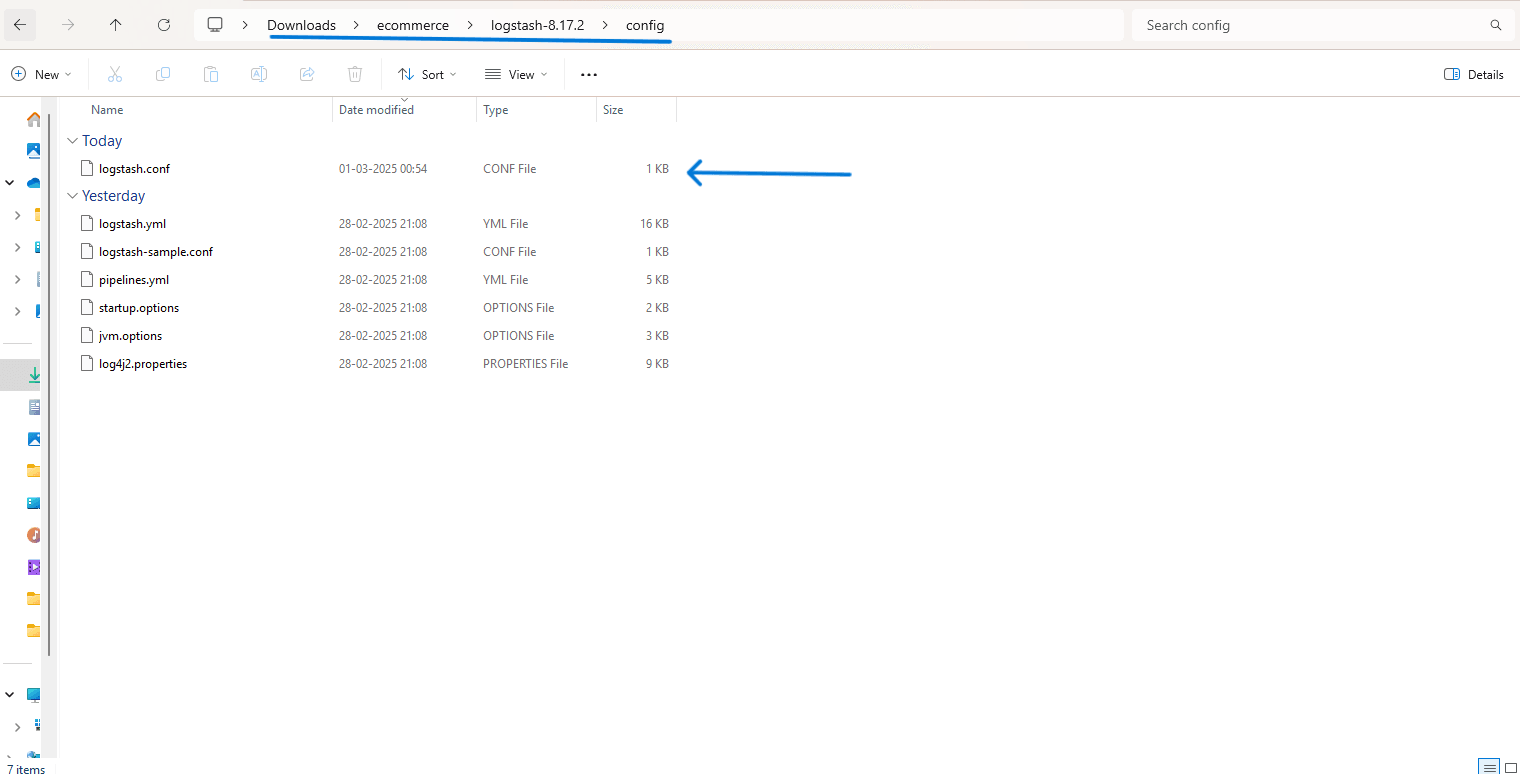This screenshot has height=774, width=1520.
Task: Click the Cut scissors icon
Action: [x=114, y=74]
